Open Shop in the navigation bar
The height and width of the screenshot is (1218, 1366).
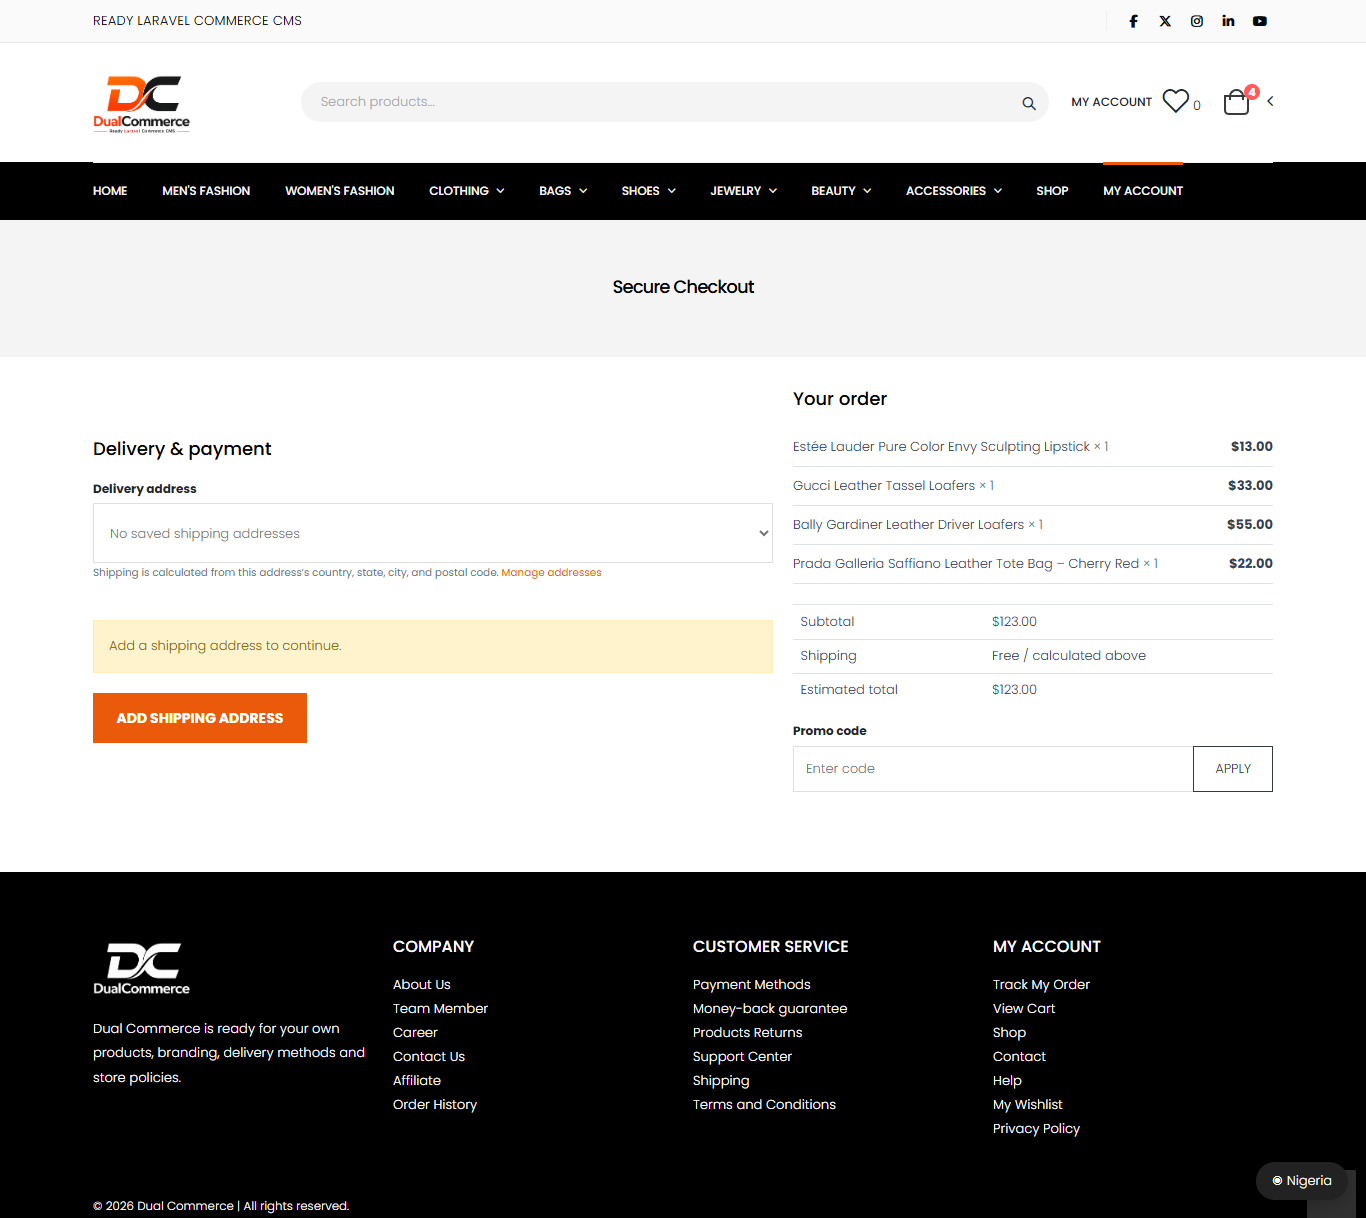(1052, 191)
